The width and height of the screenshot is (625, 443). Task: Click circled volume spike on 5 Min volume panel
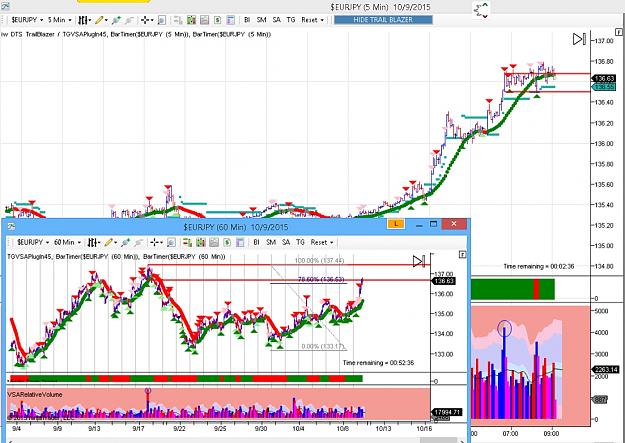point(504,328)
